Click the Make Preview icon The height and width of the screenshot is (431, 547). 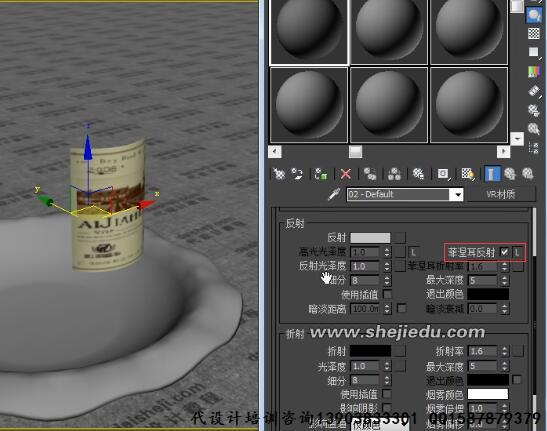coord(533,91)
